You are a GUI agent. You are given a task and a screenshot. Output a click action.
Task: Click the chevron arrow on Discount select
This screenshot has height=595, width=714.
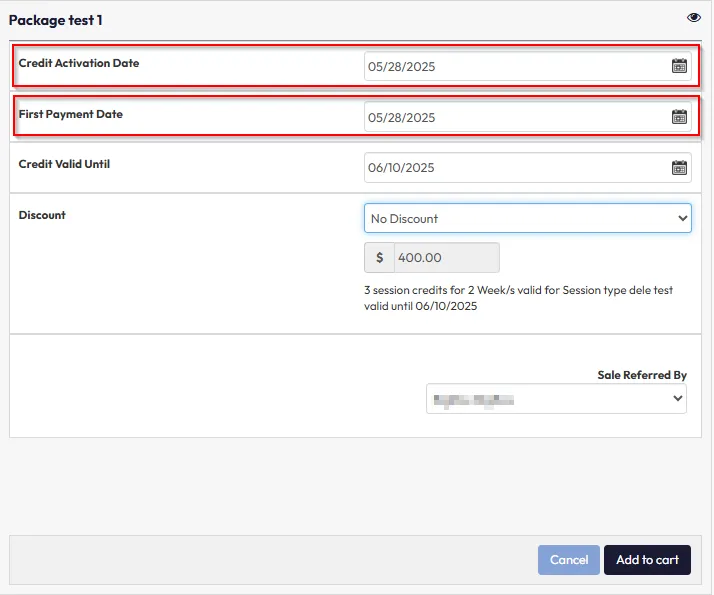coord(682,218)
